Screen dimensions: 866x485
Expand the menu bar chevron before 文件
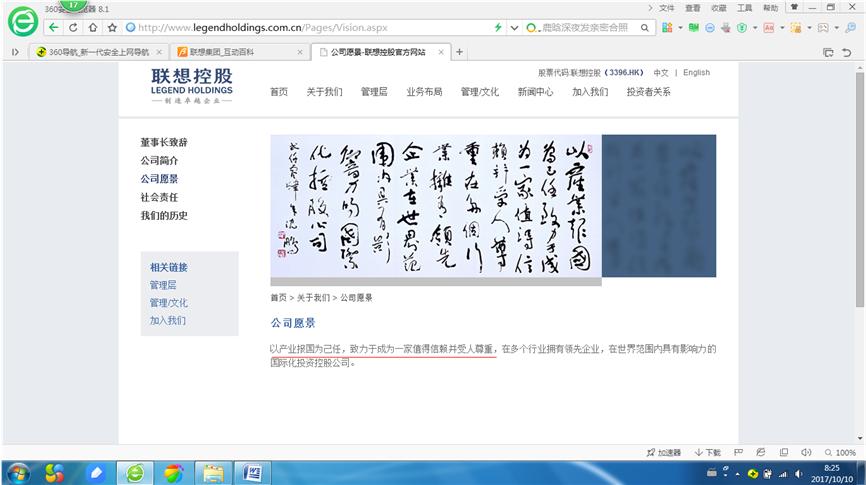(650, 8)
